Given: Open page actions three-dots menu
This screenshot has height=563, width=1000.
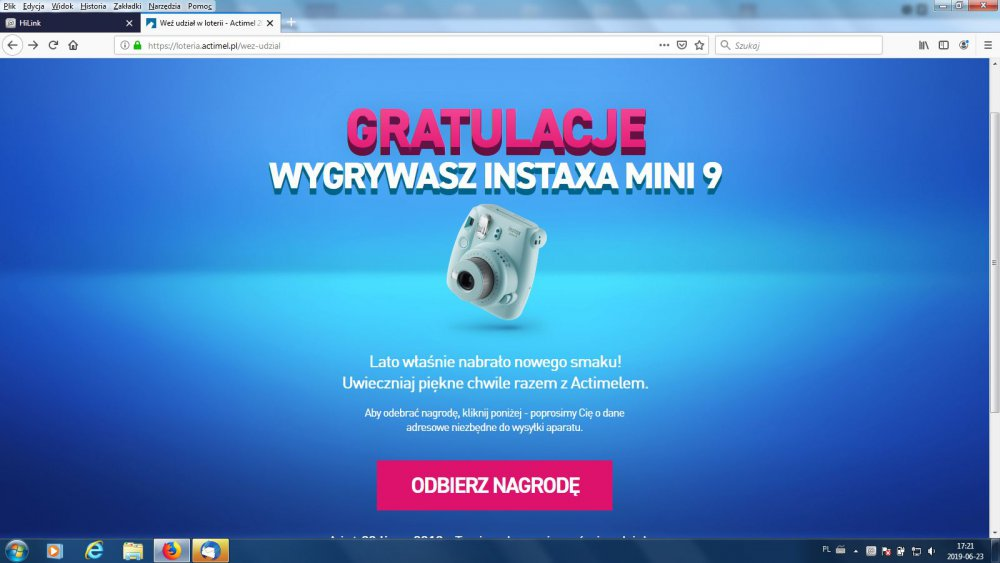Looking at the screenshot, I should 664,45.
